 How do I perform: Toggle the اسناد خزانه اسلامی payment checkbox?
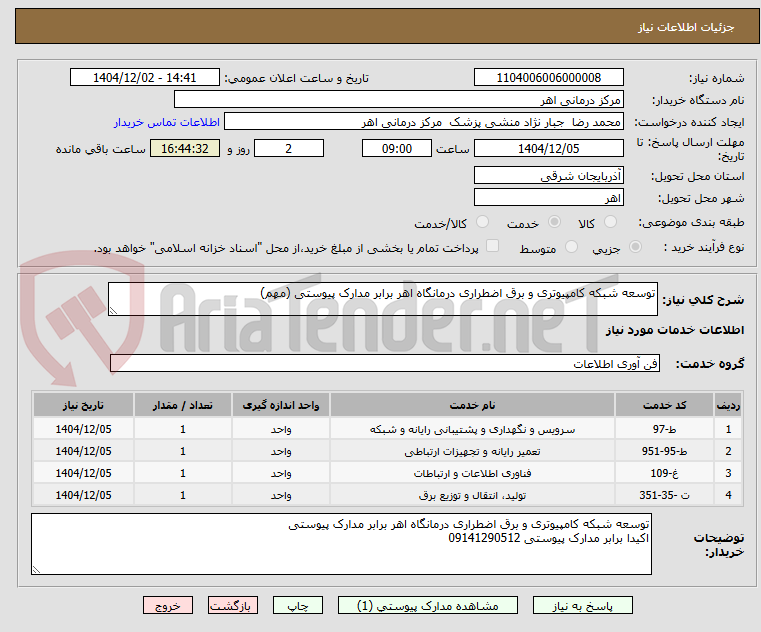(492, 246)
